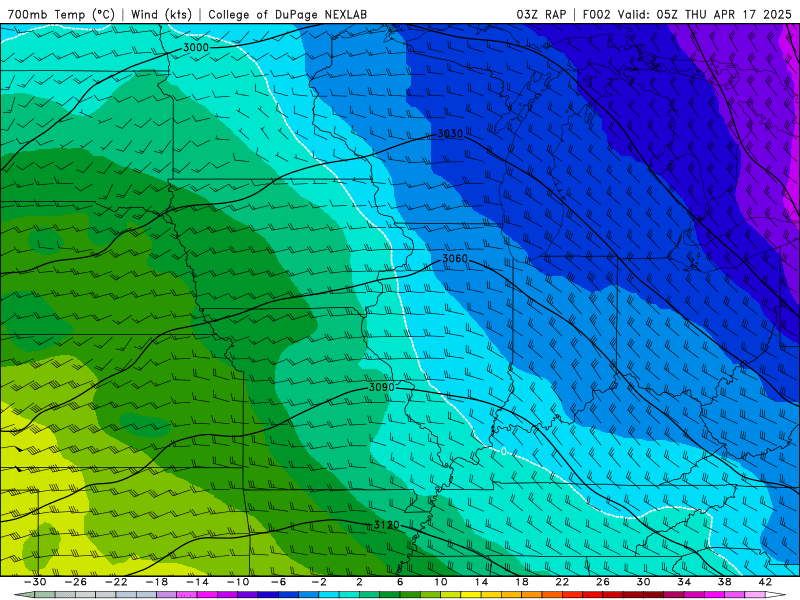Click the 26 color scale label

pos(603,582)
